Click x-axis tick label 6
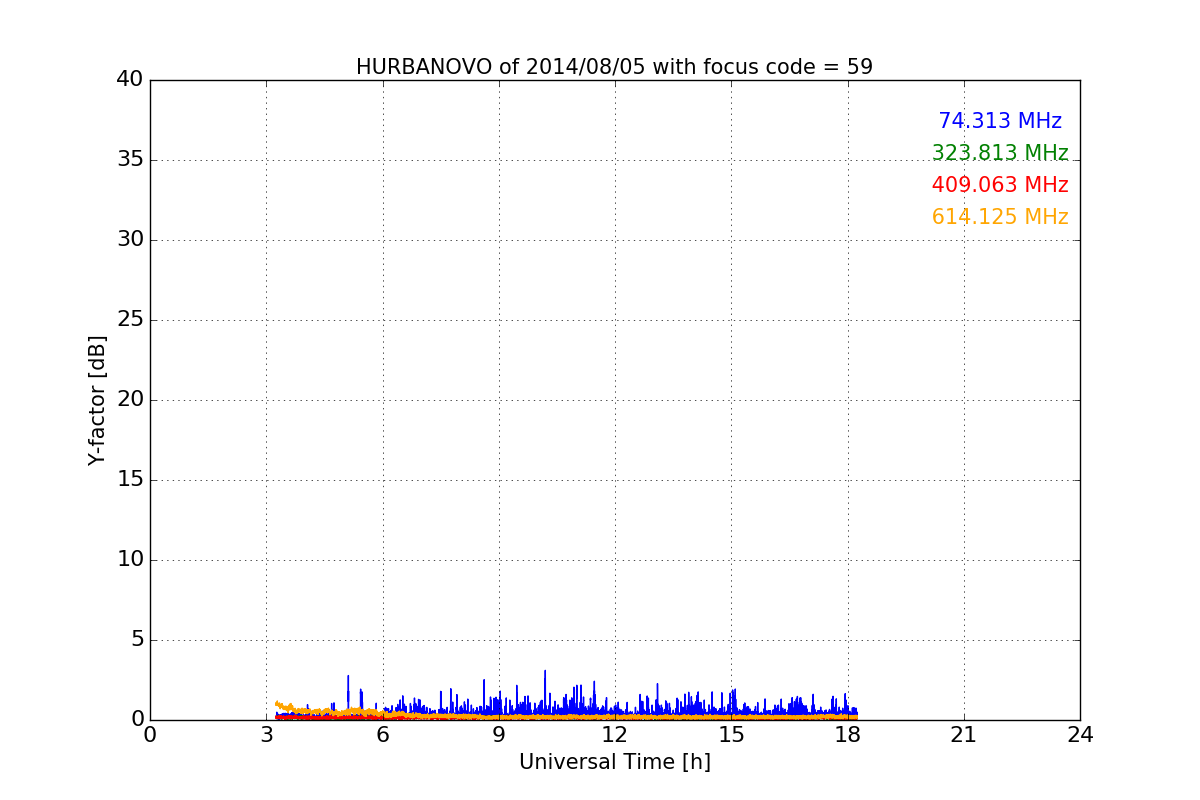Screen dimensions: 1200x800 [x=382, y=735]
